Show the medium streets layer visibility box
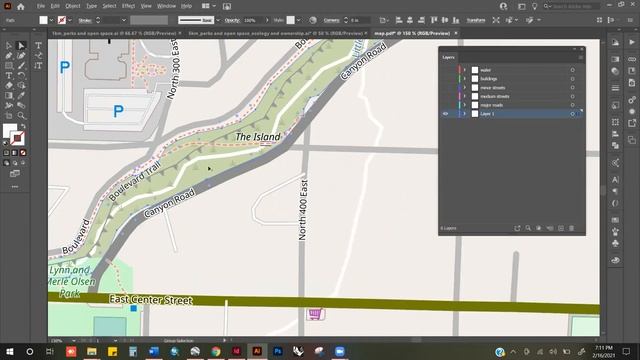This screenshot has width=640, height=360. pos(446,96)
